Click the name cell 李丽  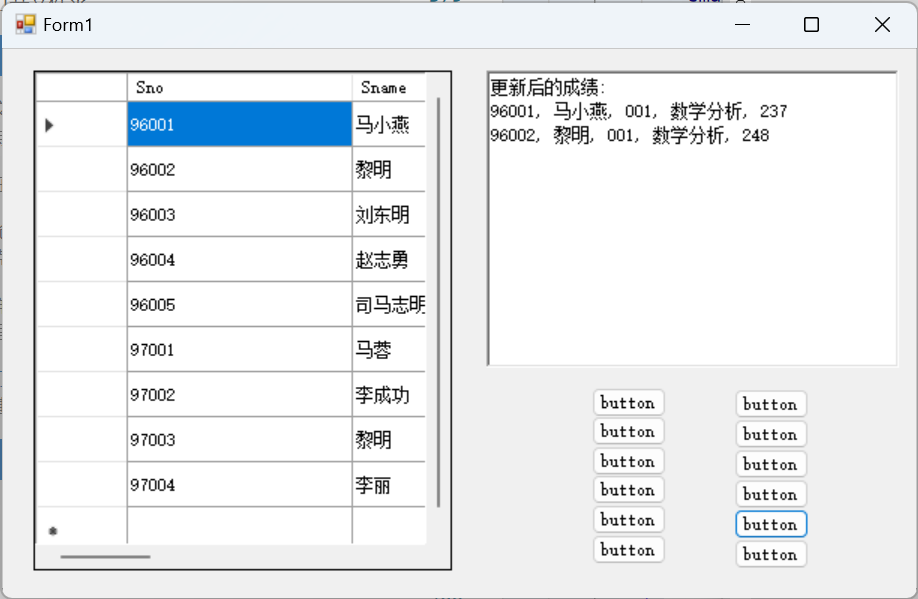[x=389, y=485]
